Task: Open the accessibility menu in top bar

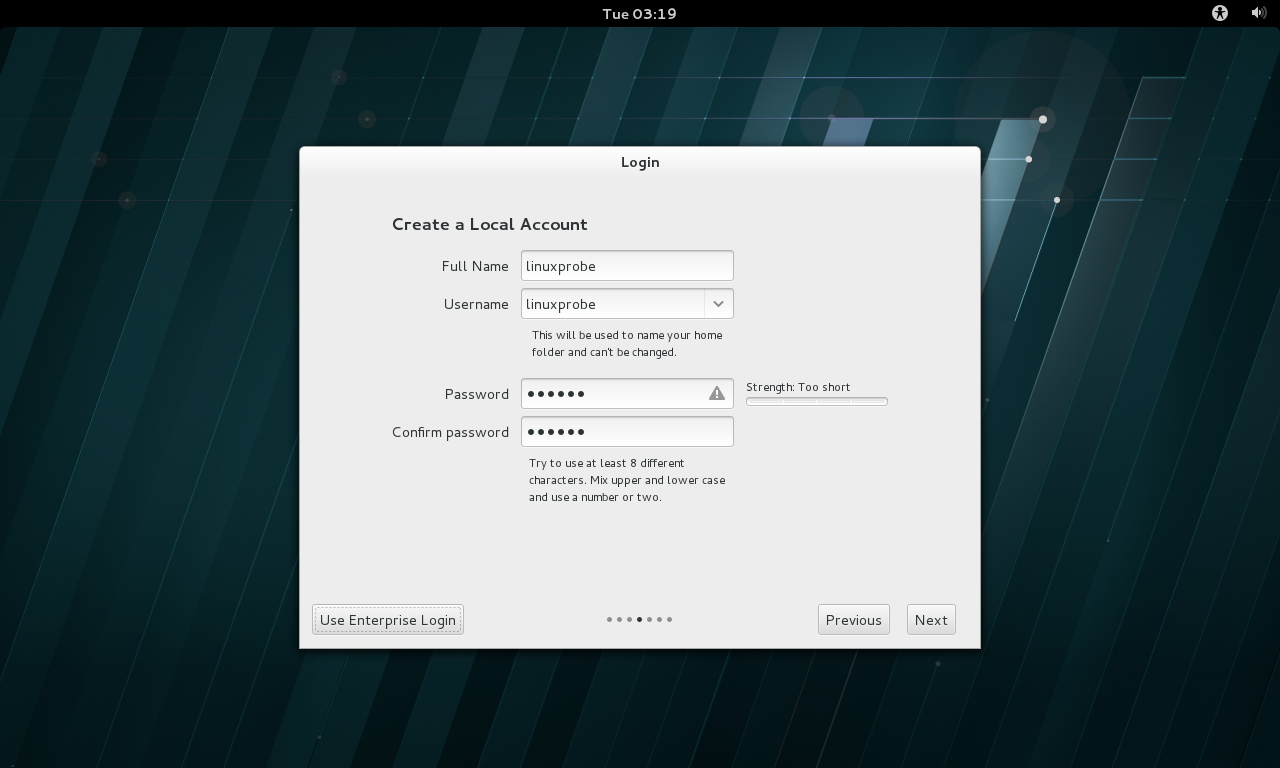Action: (x=1219, y=13)
